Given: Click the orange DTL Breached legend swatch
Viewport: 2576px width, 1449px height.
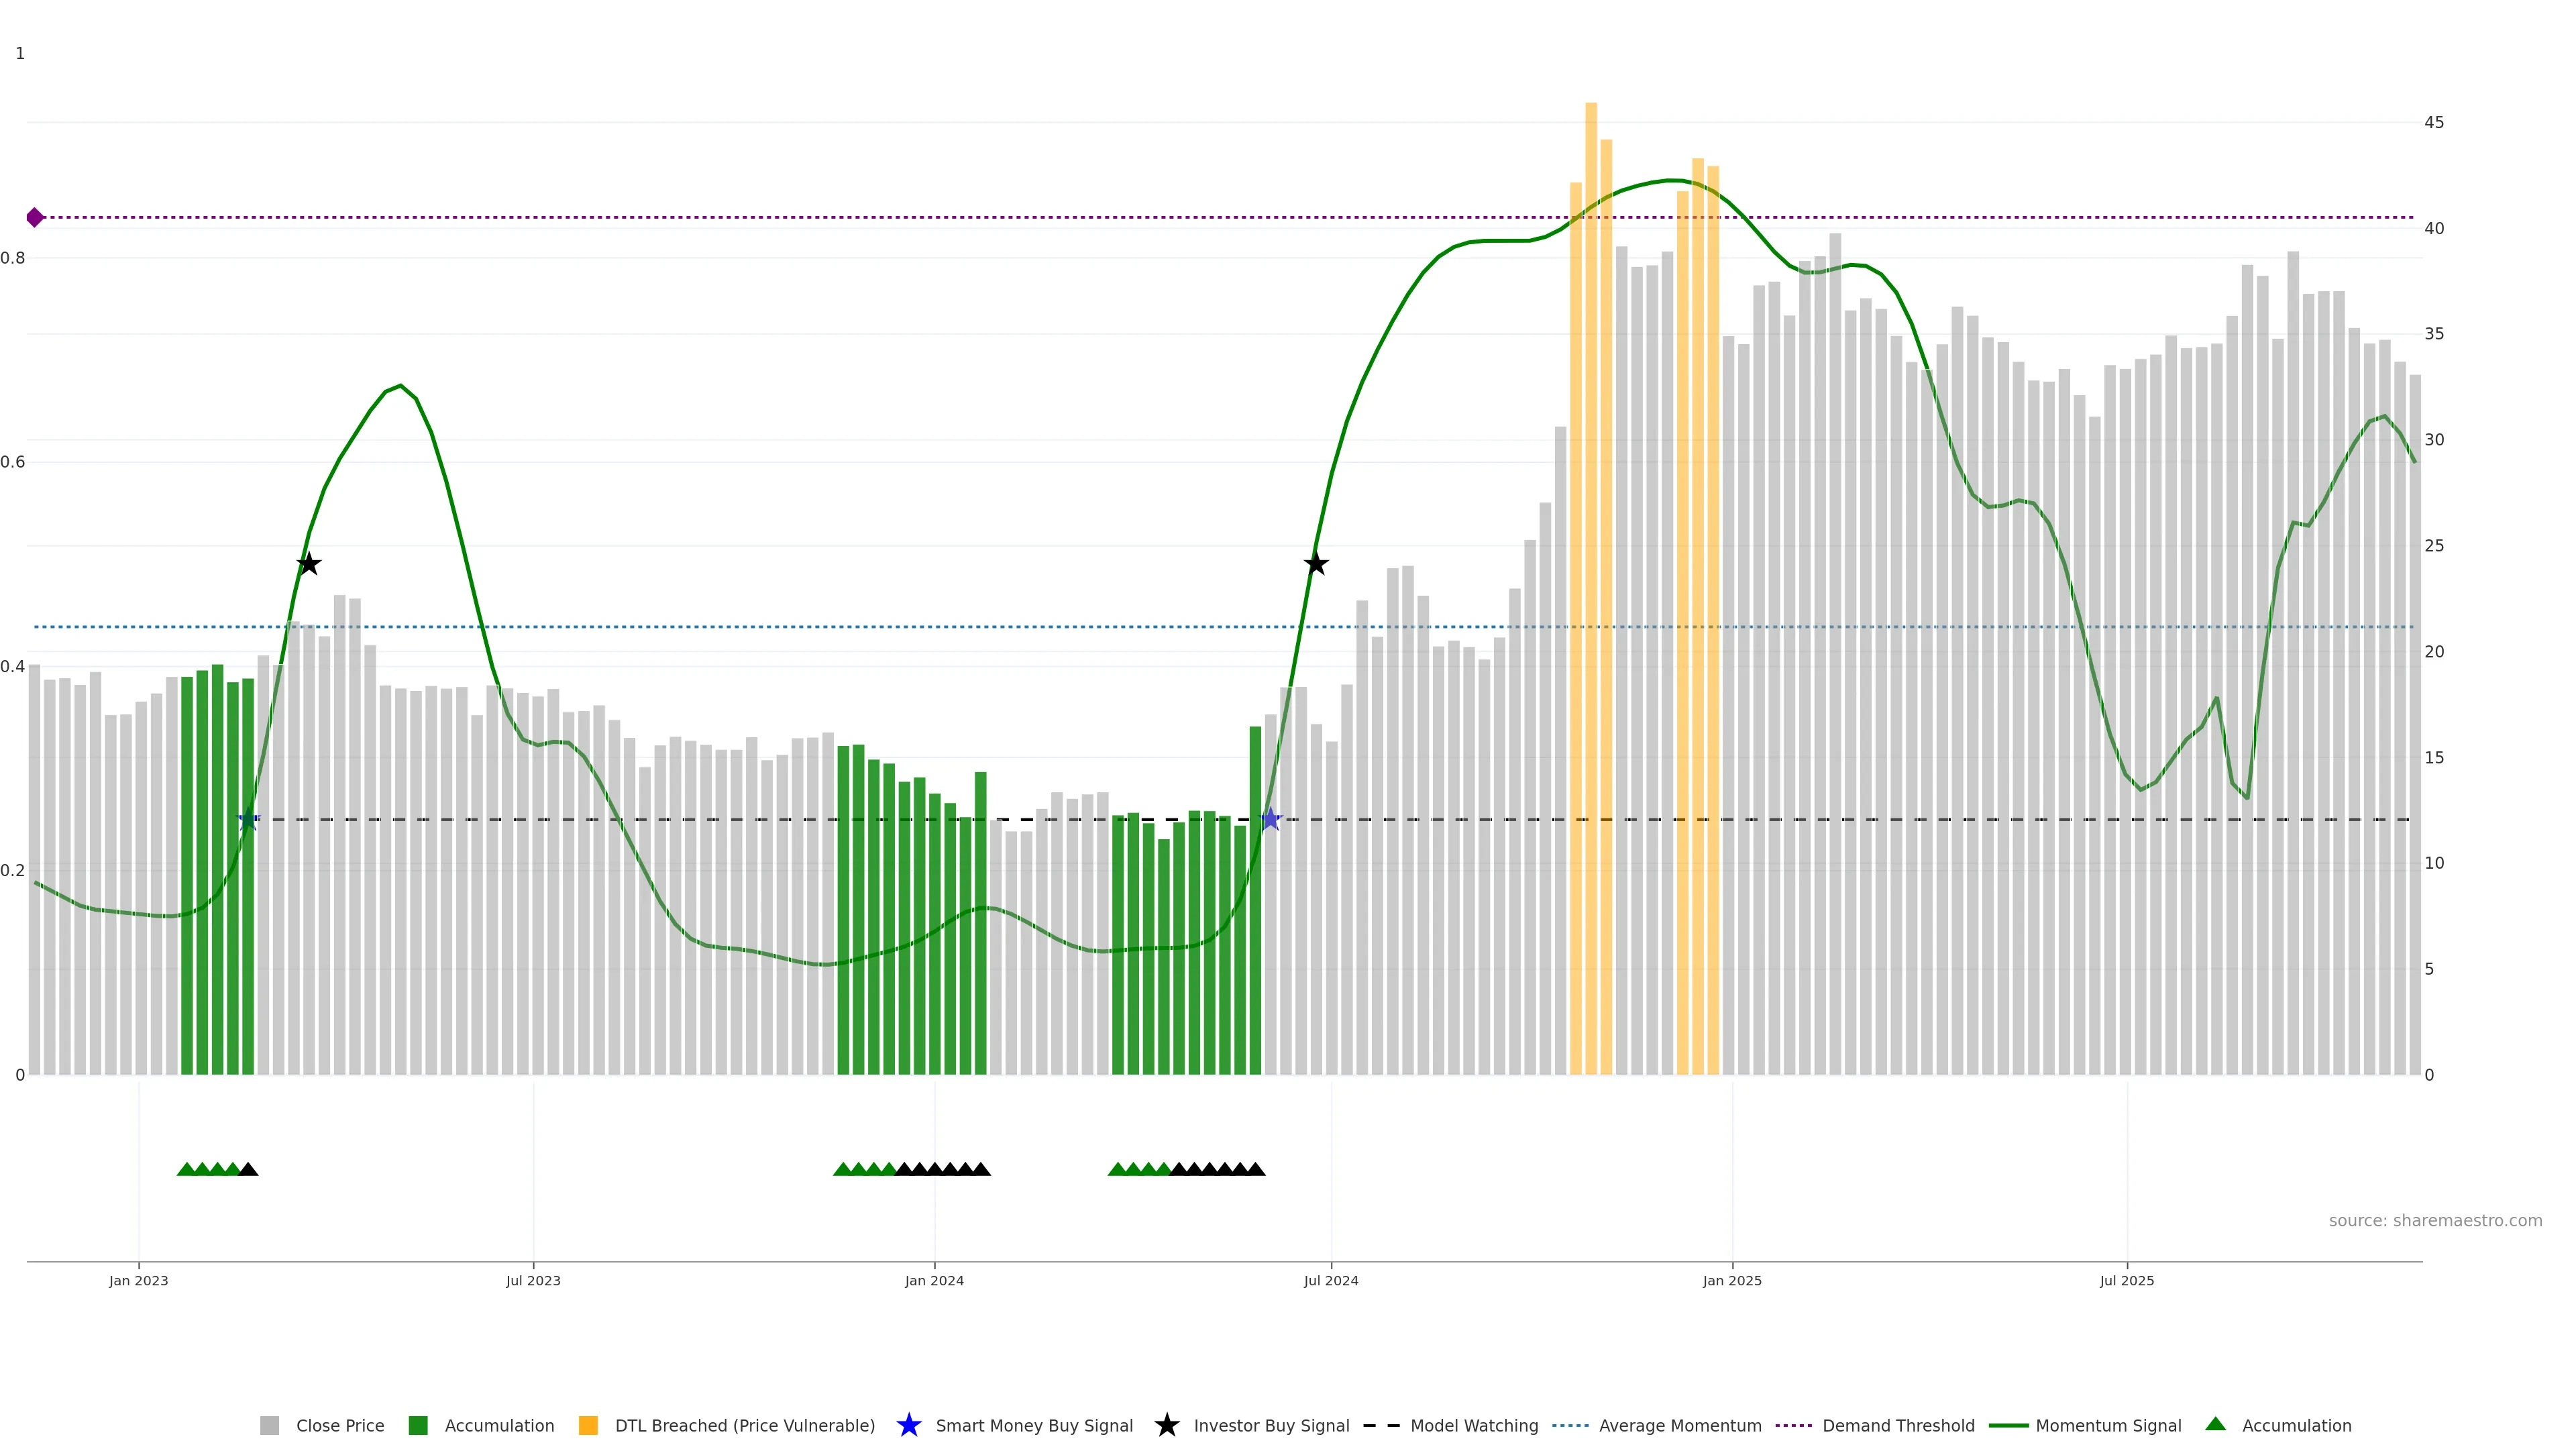Looking at the screenshot, I should tap(588, 1426).
